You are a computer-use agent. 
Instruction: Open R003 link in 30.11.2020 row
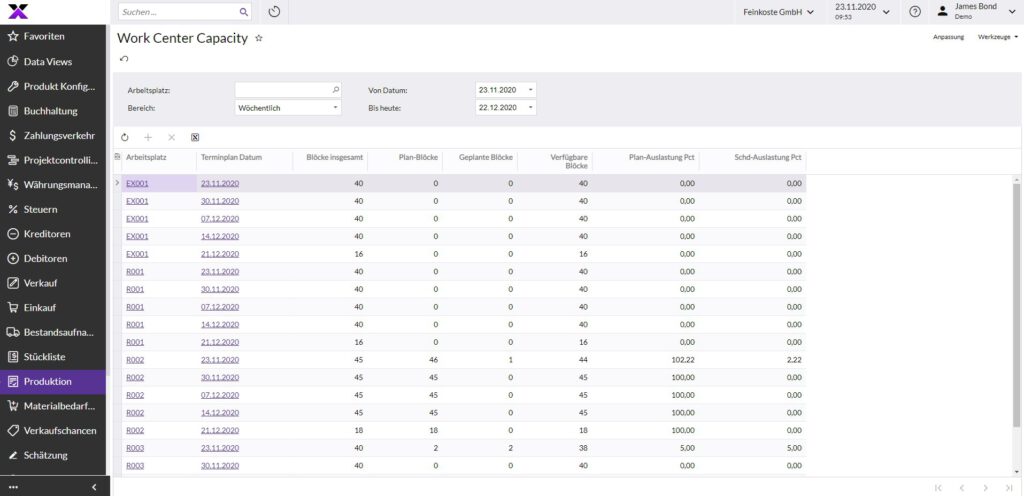(135, 465)
